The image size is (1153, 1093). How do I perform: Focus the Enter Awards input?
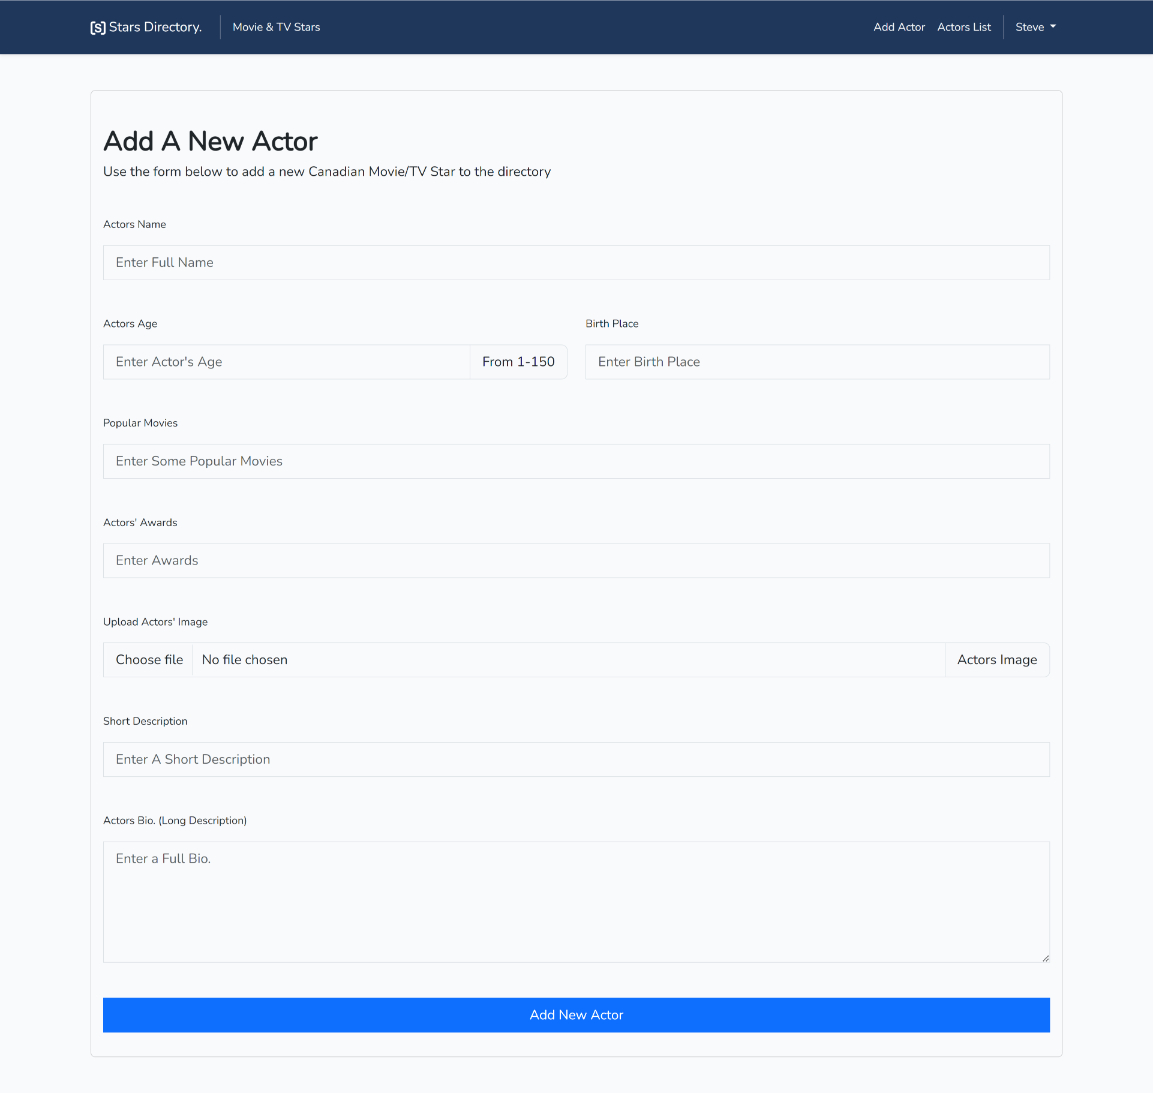[x=576, y=560]
